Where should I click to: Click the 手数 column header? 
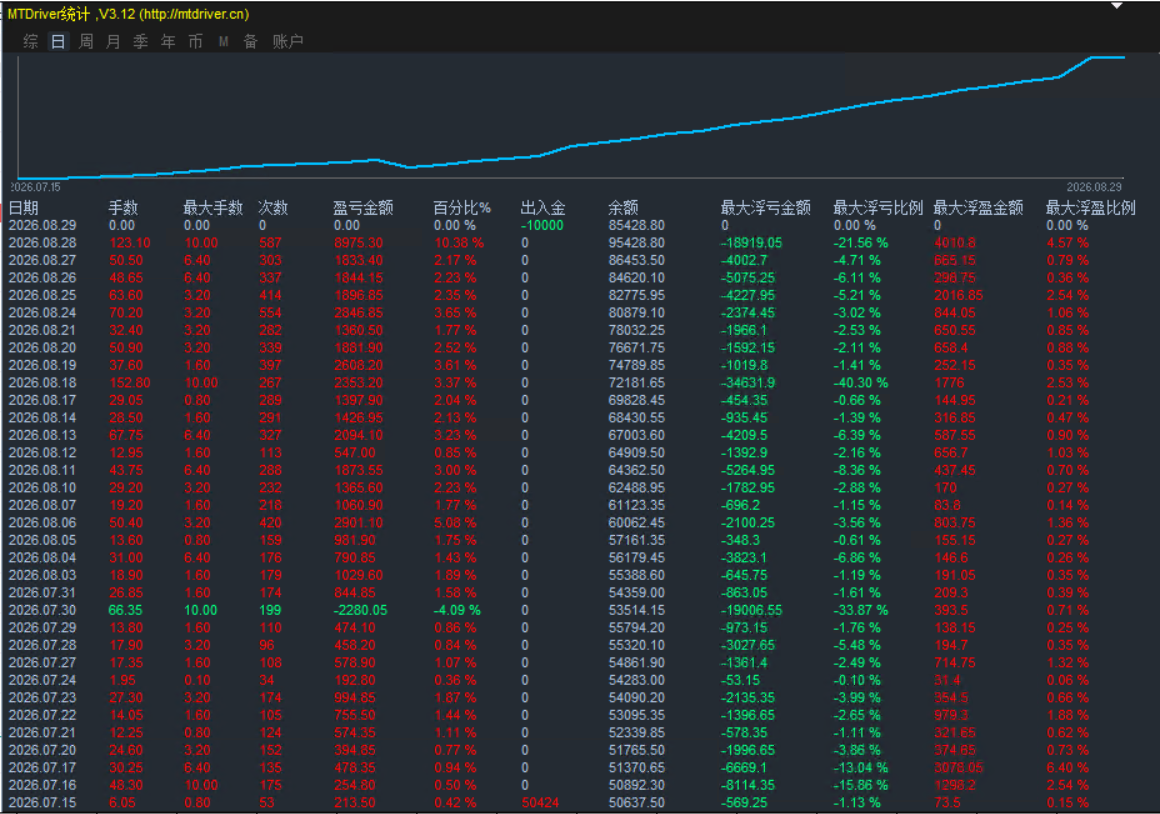pos(123,208)
